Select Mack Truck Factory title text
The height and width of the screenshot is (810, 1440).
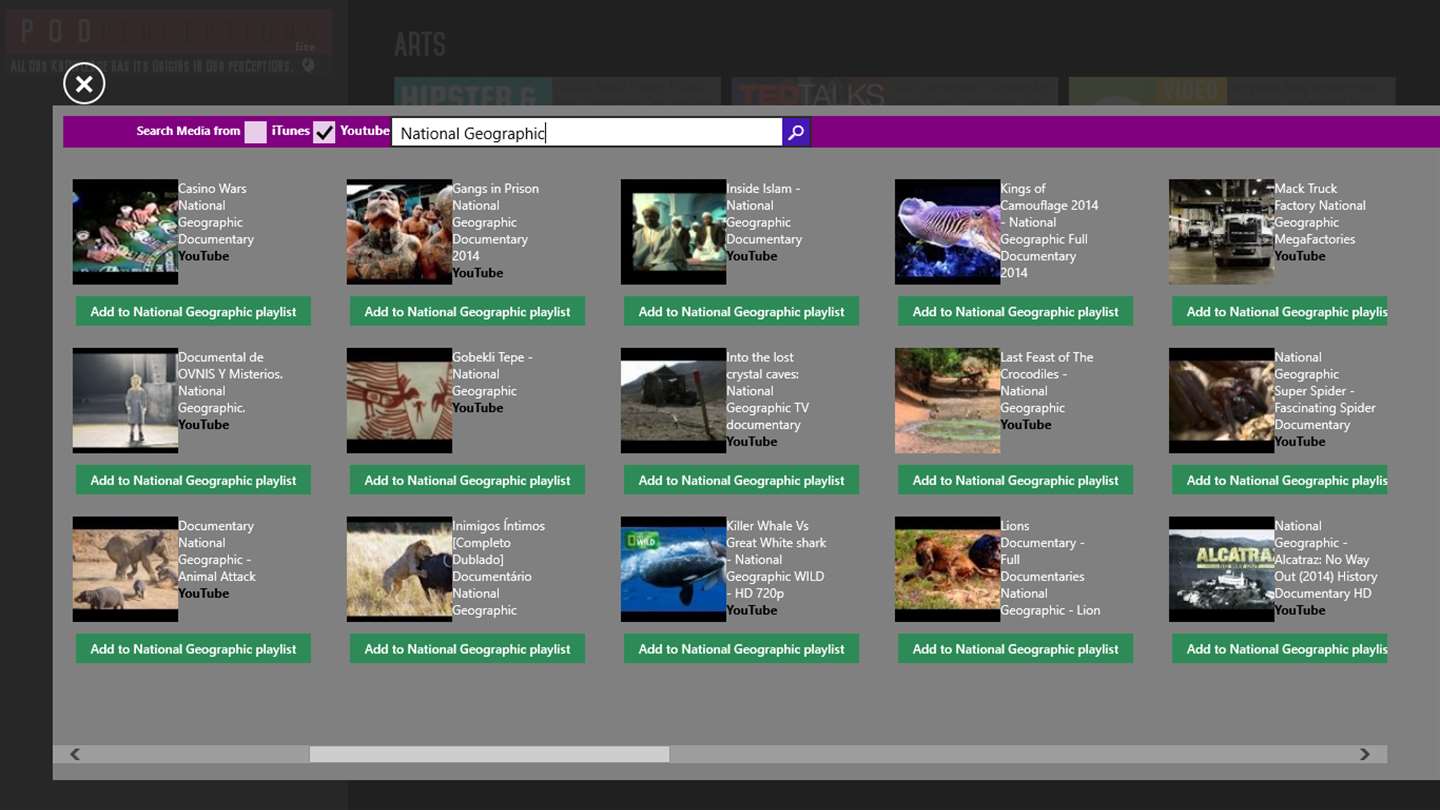pos(1320,214)
